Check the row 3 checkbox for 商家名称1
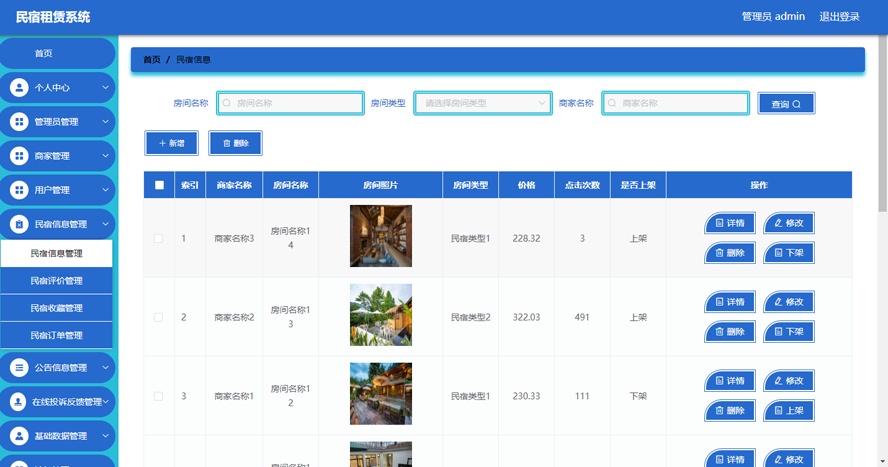888x467 pixels. (159, 396)
